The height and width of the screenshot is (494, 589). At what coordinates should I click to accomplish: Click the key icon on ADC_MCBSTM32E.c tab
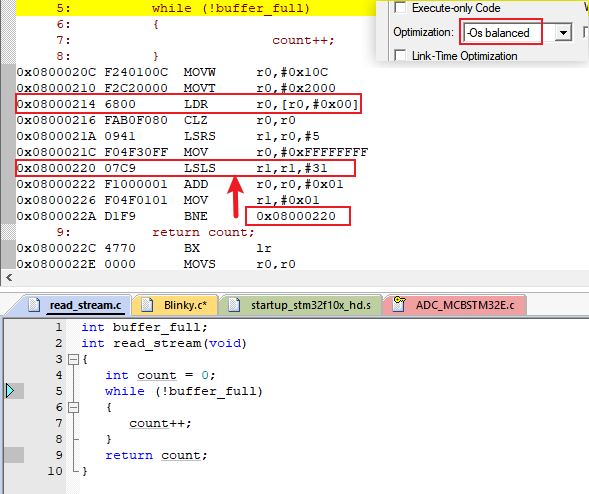pyautogui.click(x=399, y=304)
